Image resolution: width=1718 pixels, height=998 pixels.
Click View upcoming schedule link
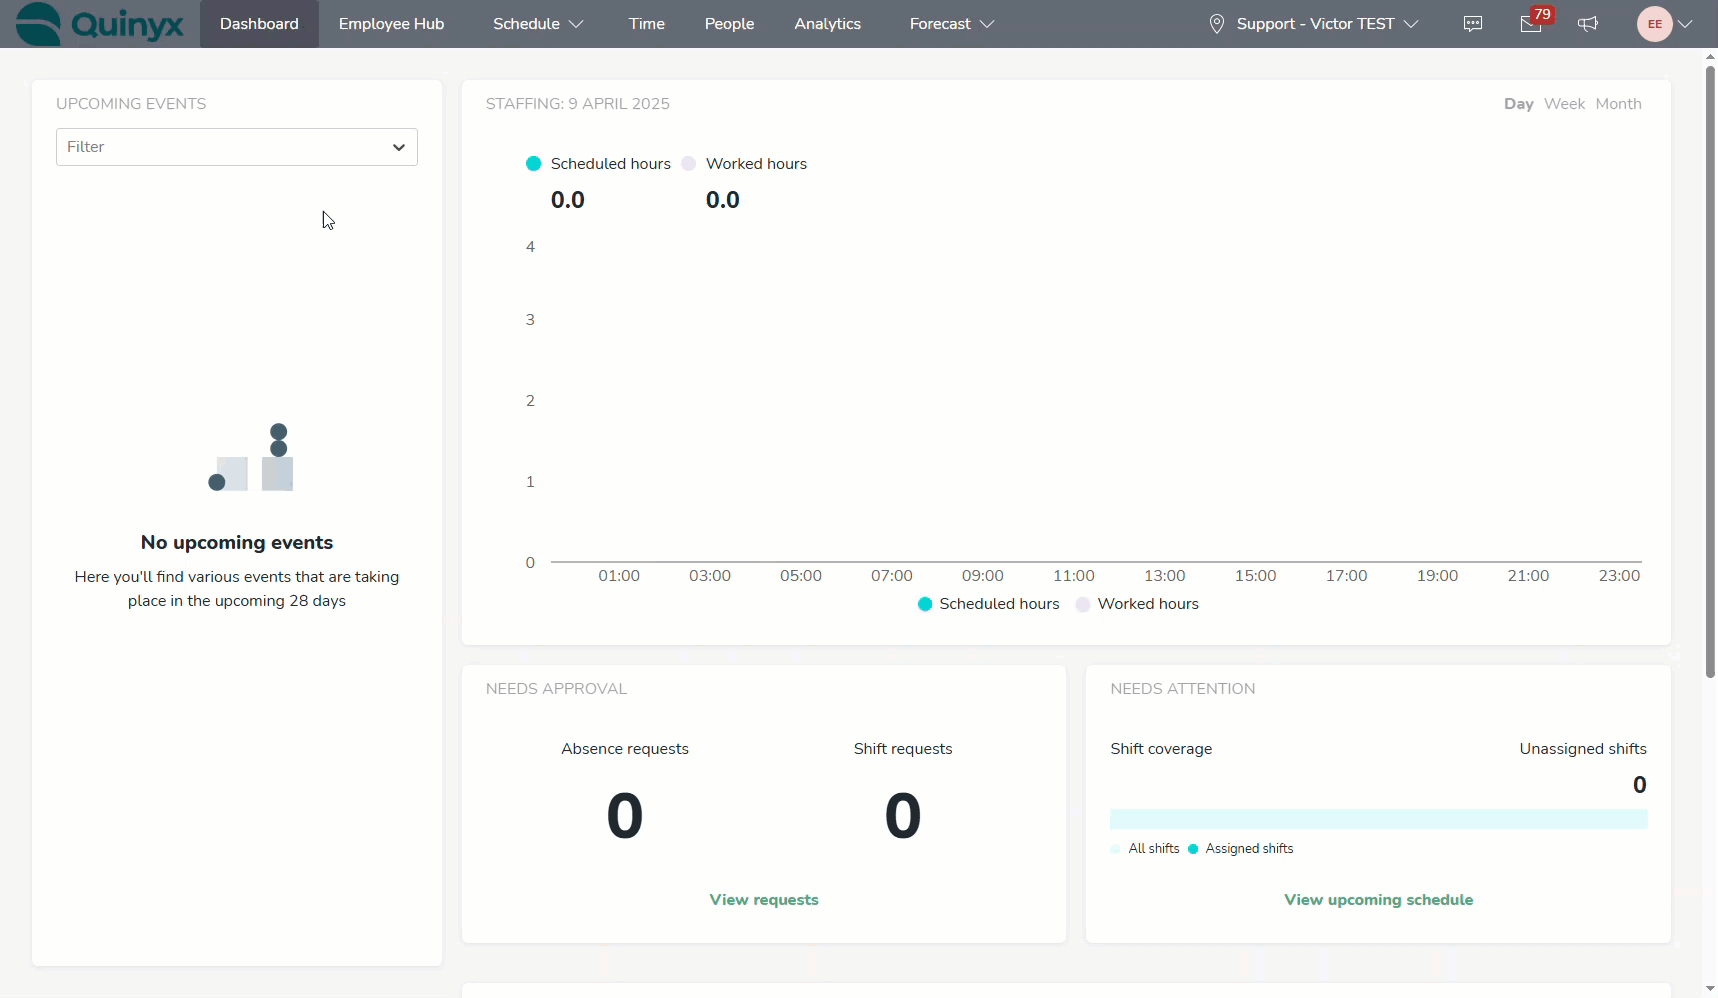tap(1378, 900)
